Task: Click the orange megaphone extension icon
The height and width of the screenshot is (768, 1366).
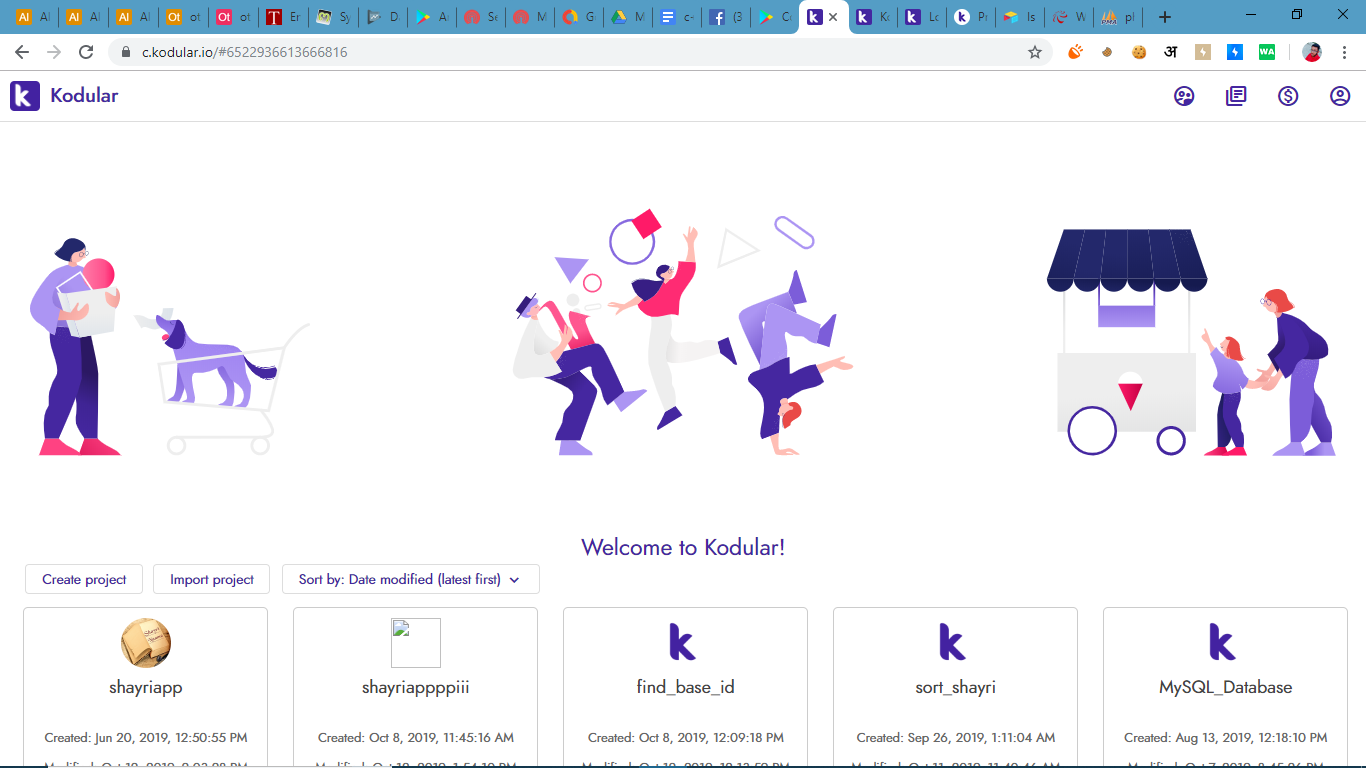Action: (x=1075, y=52)
